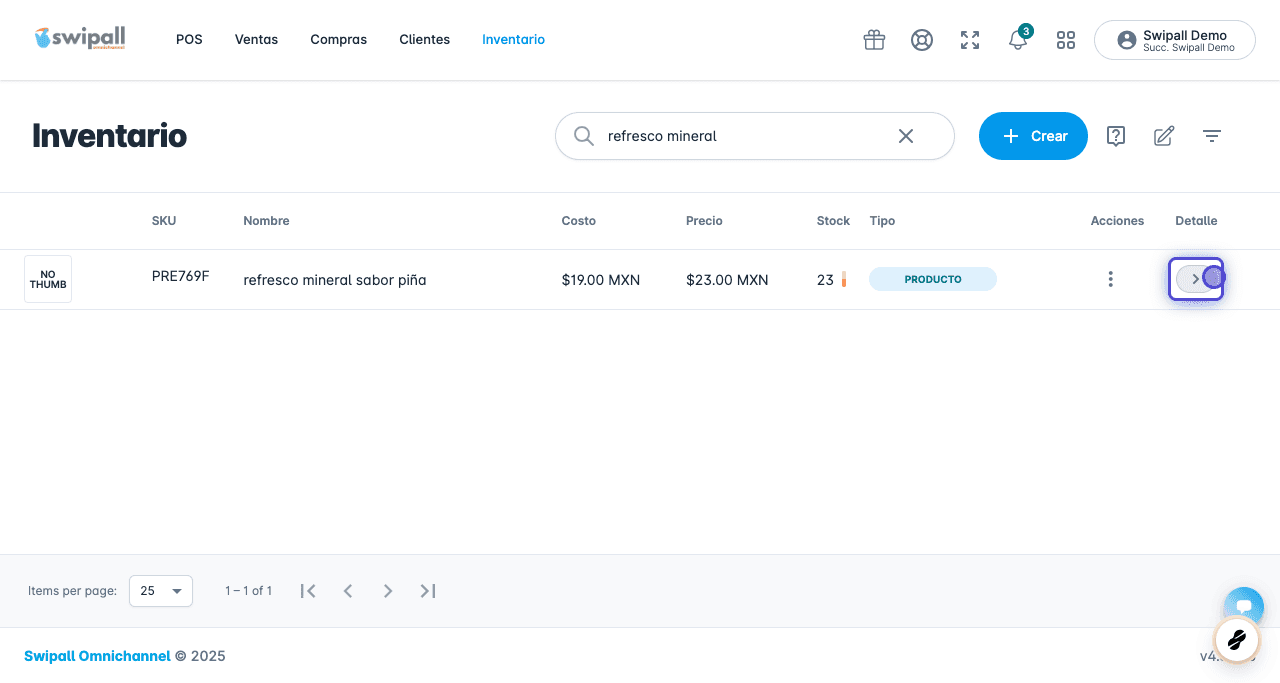Screen dimensions: 1280x683
Task: Click the cost $19.00 MXN
Action: (601, 280)
